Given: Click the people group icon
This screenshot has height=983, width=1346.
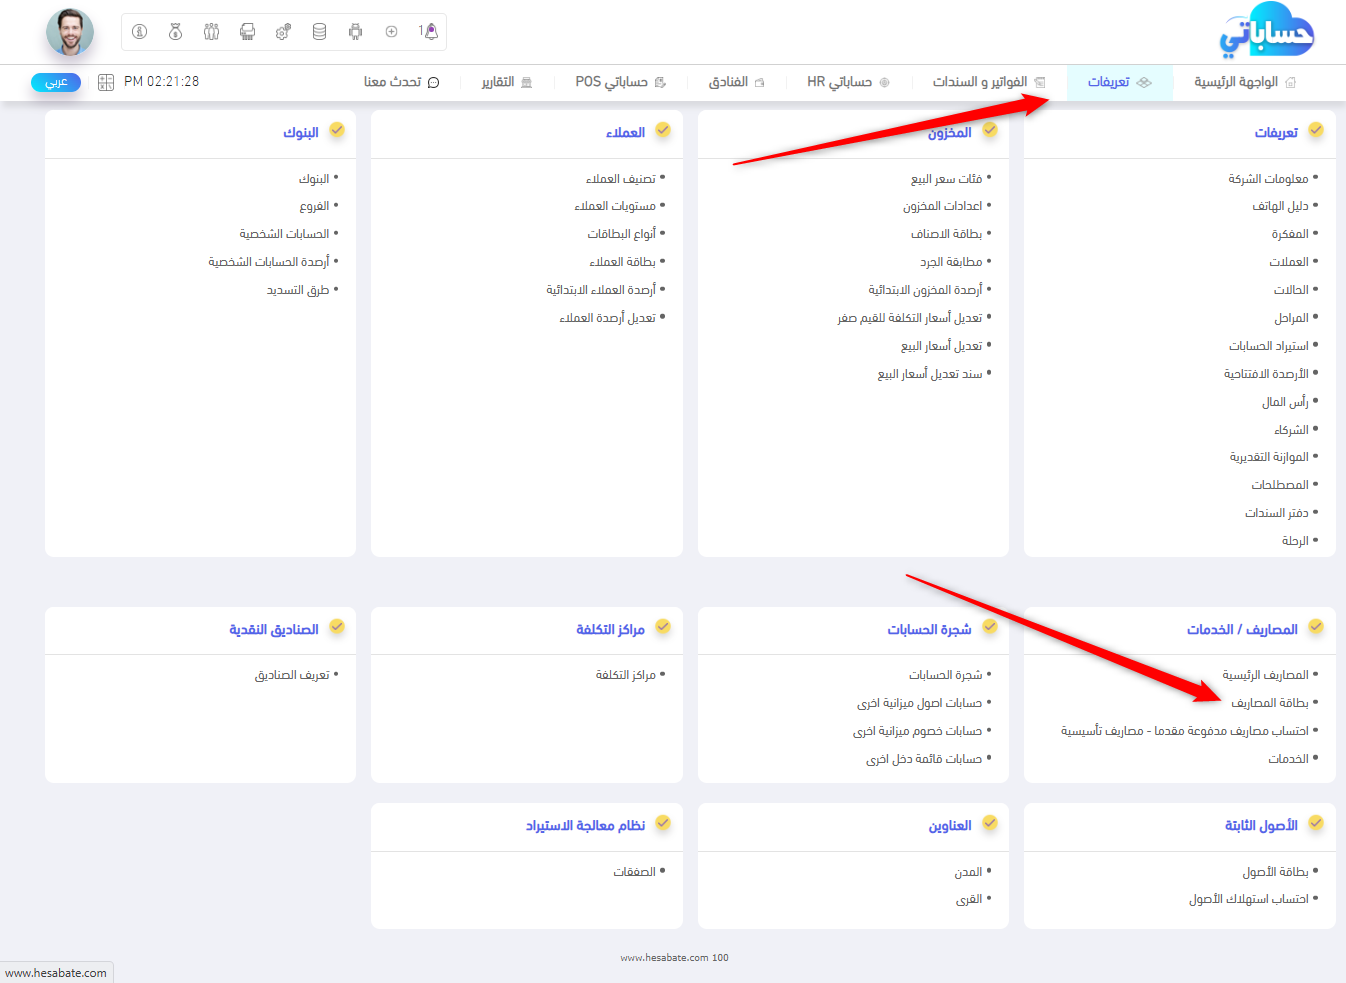Looking at the screenshot, I should (211, 32).
